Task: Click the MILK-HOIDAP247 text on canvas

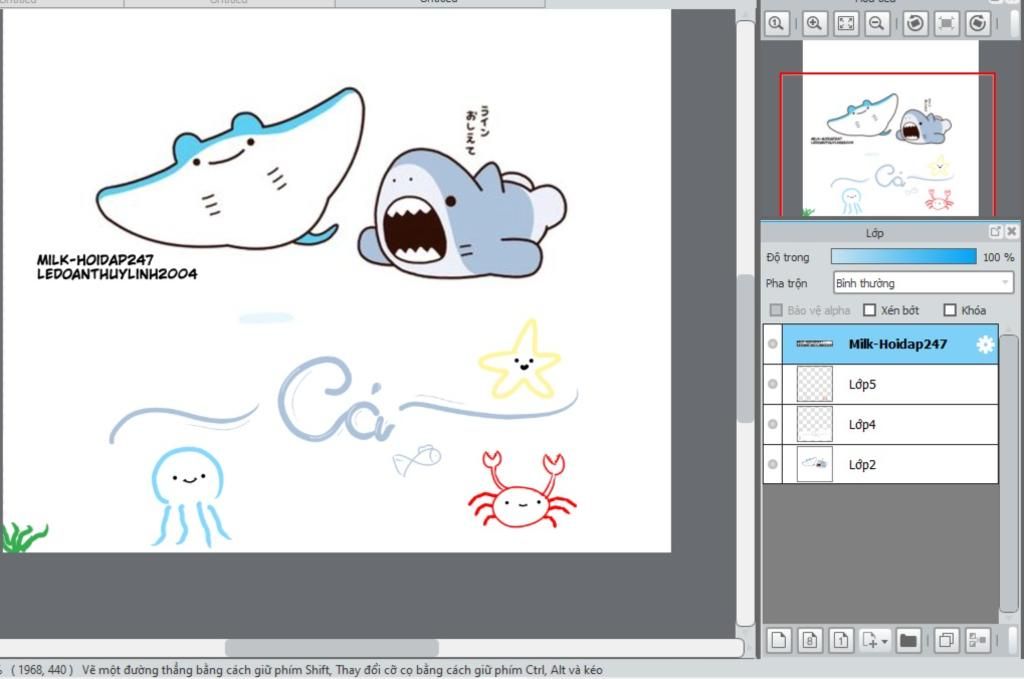Action: pos(95,260)
